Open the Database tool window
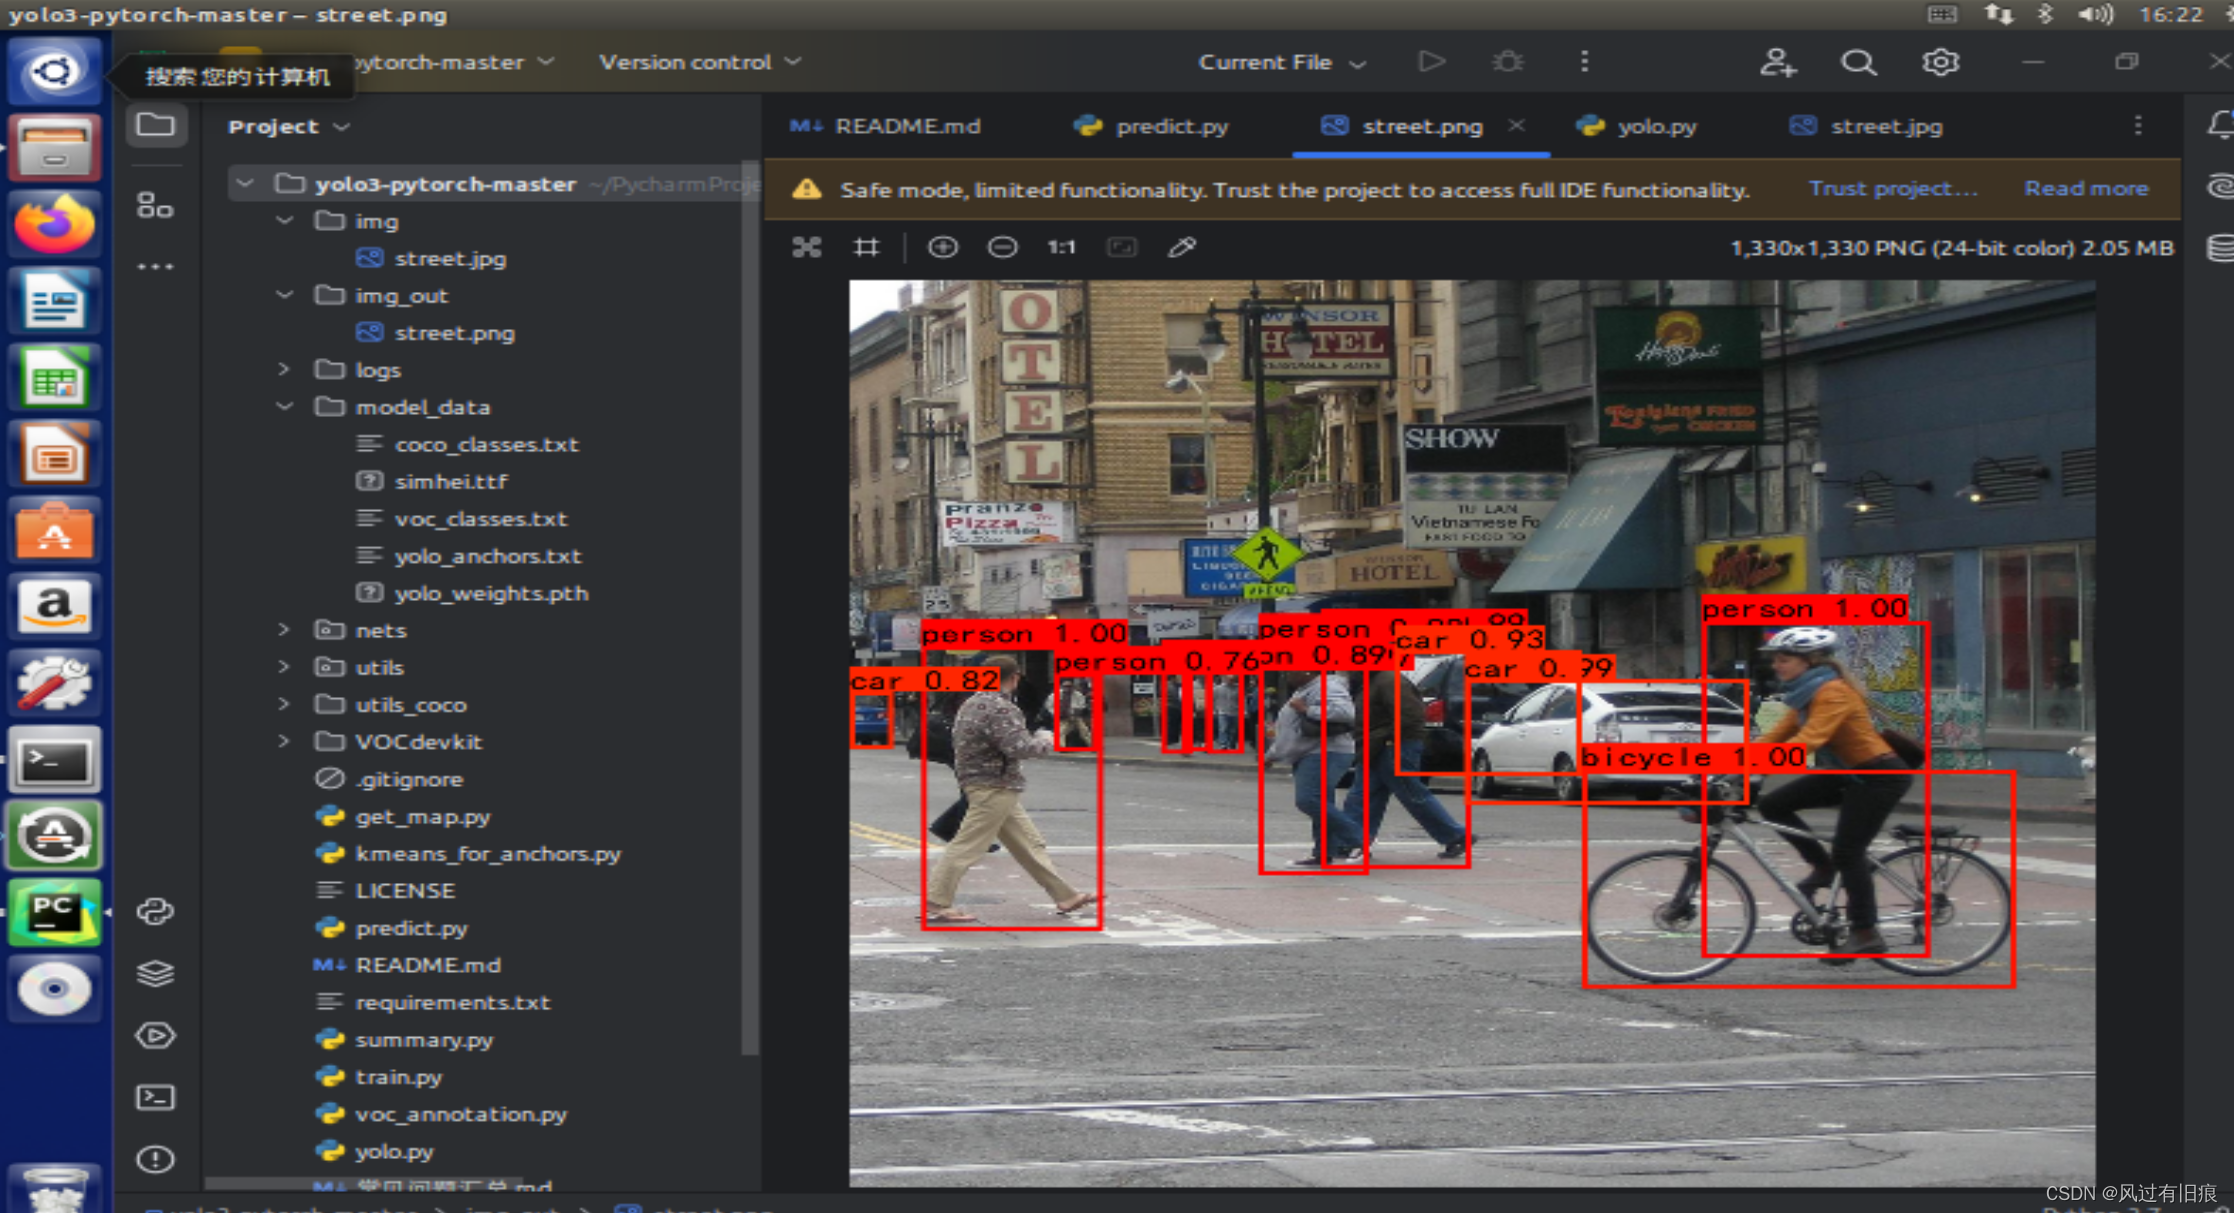Viewport: 2234px width, 1213px height. [x=2220, y=247]
